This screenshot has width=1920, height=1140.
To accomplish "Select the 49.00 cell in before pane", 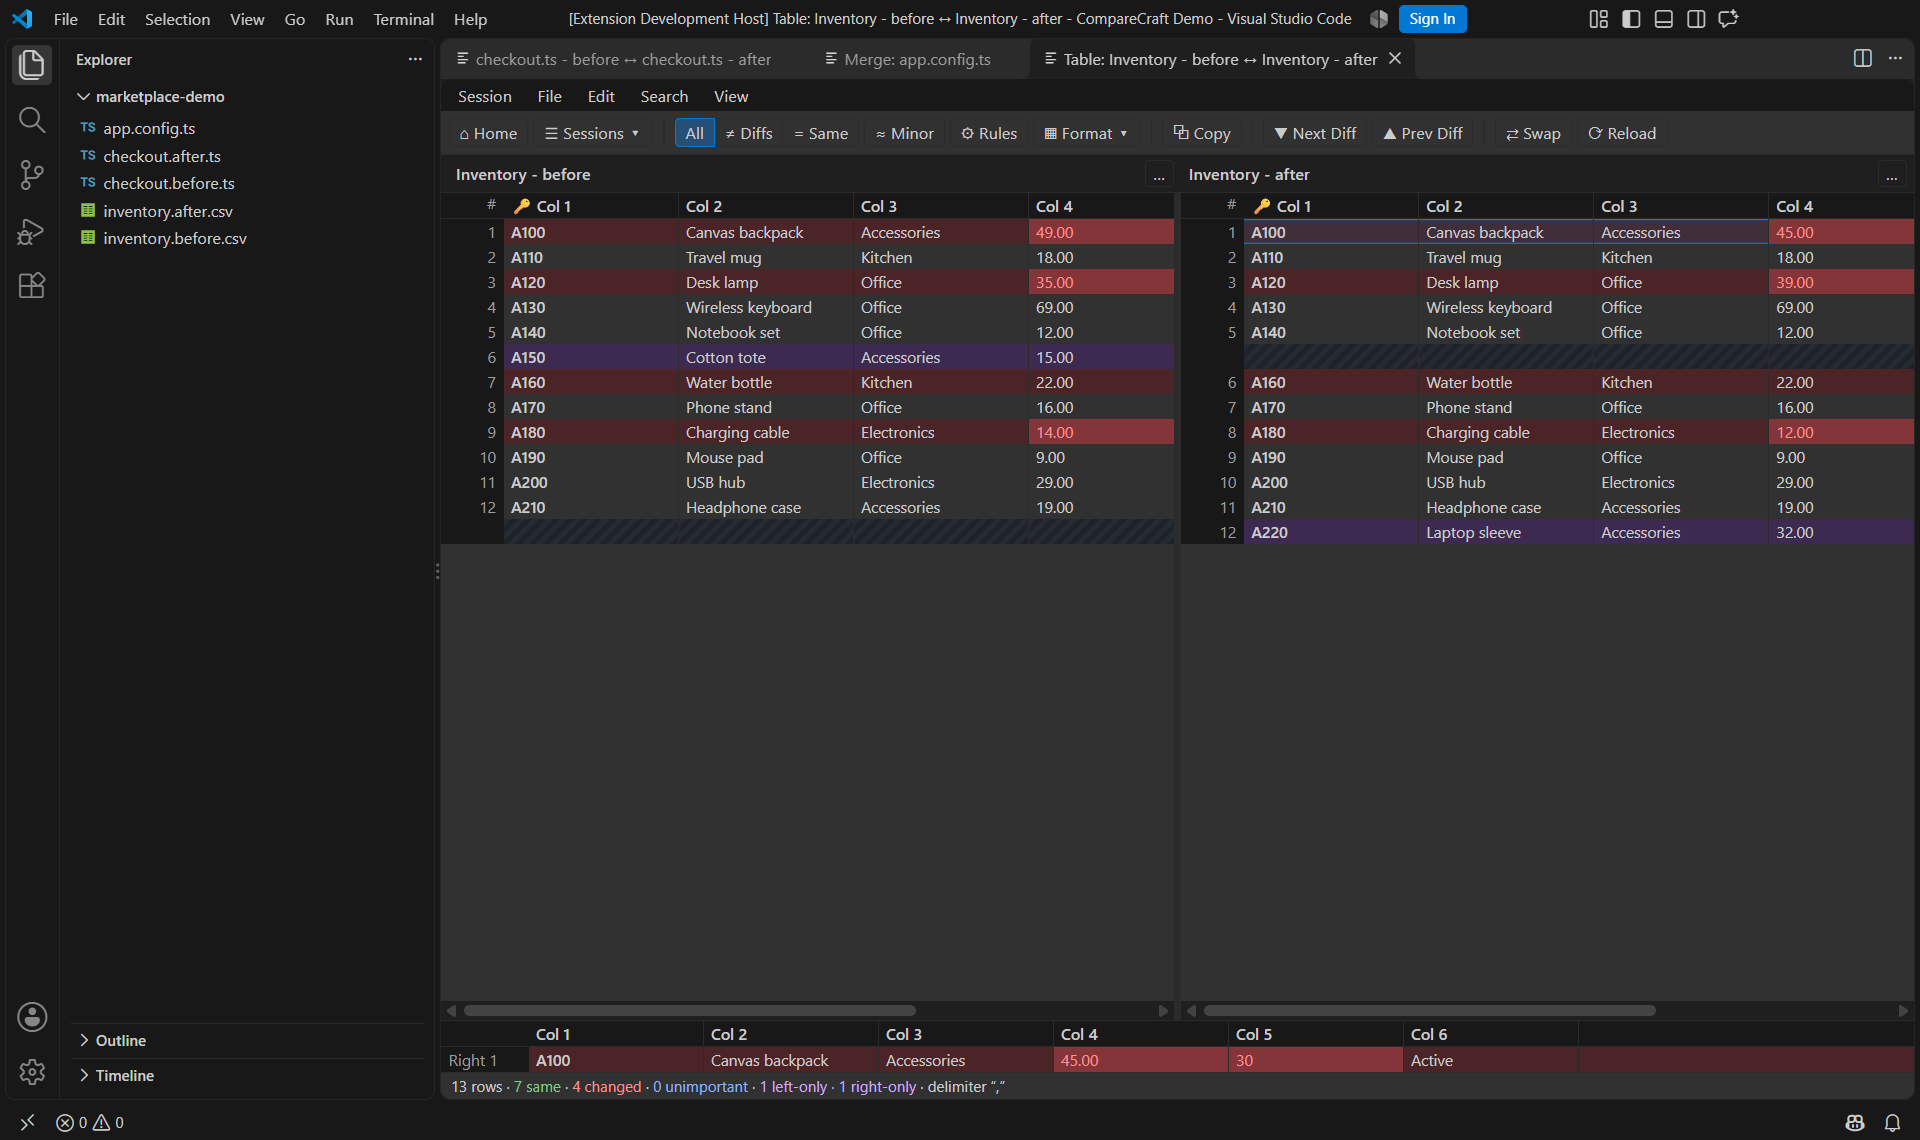I will click(1100, 232).
